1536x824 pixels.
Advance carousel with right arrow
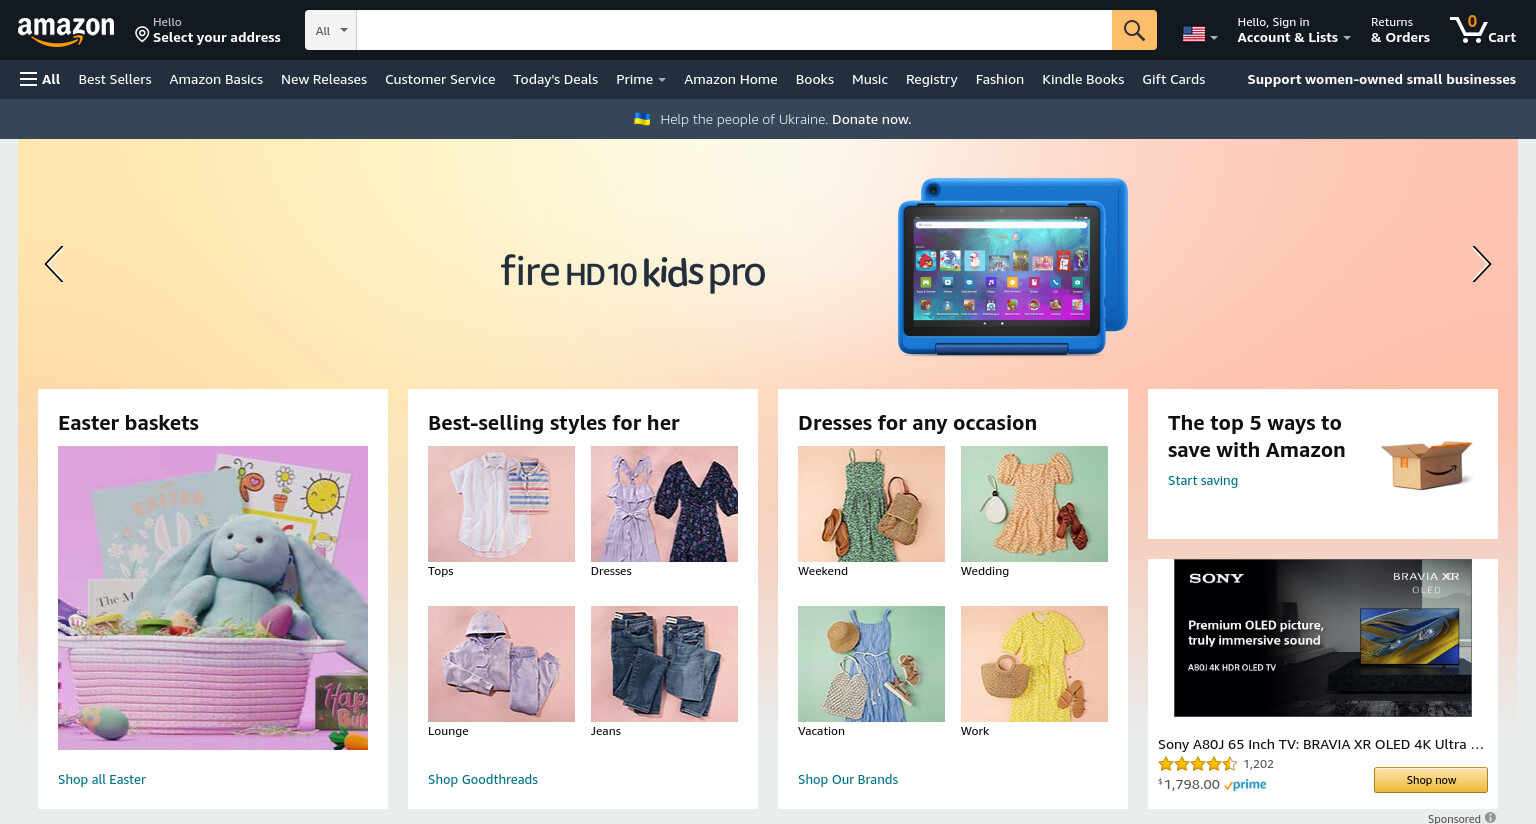(x=1481, y=264)
